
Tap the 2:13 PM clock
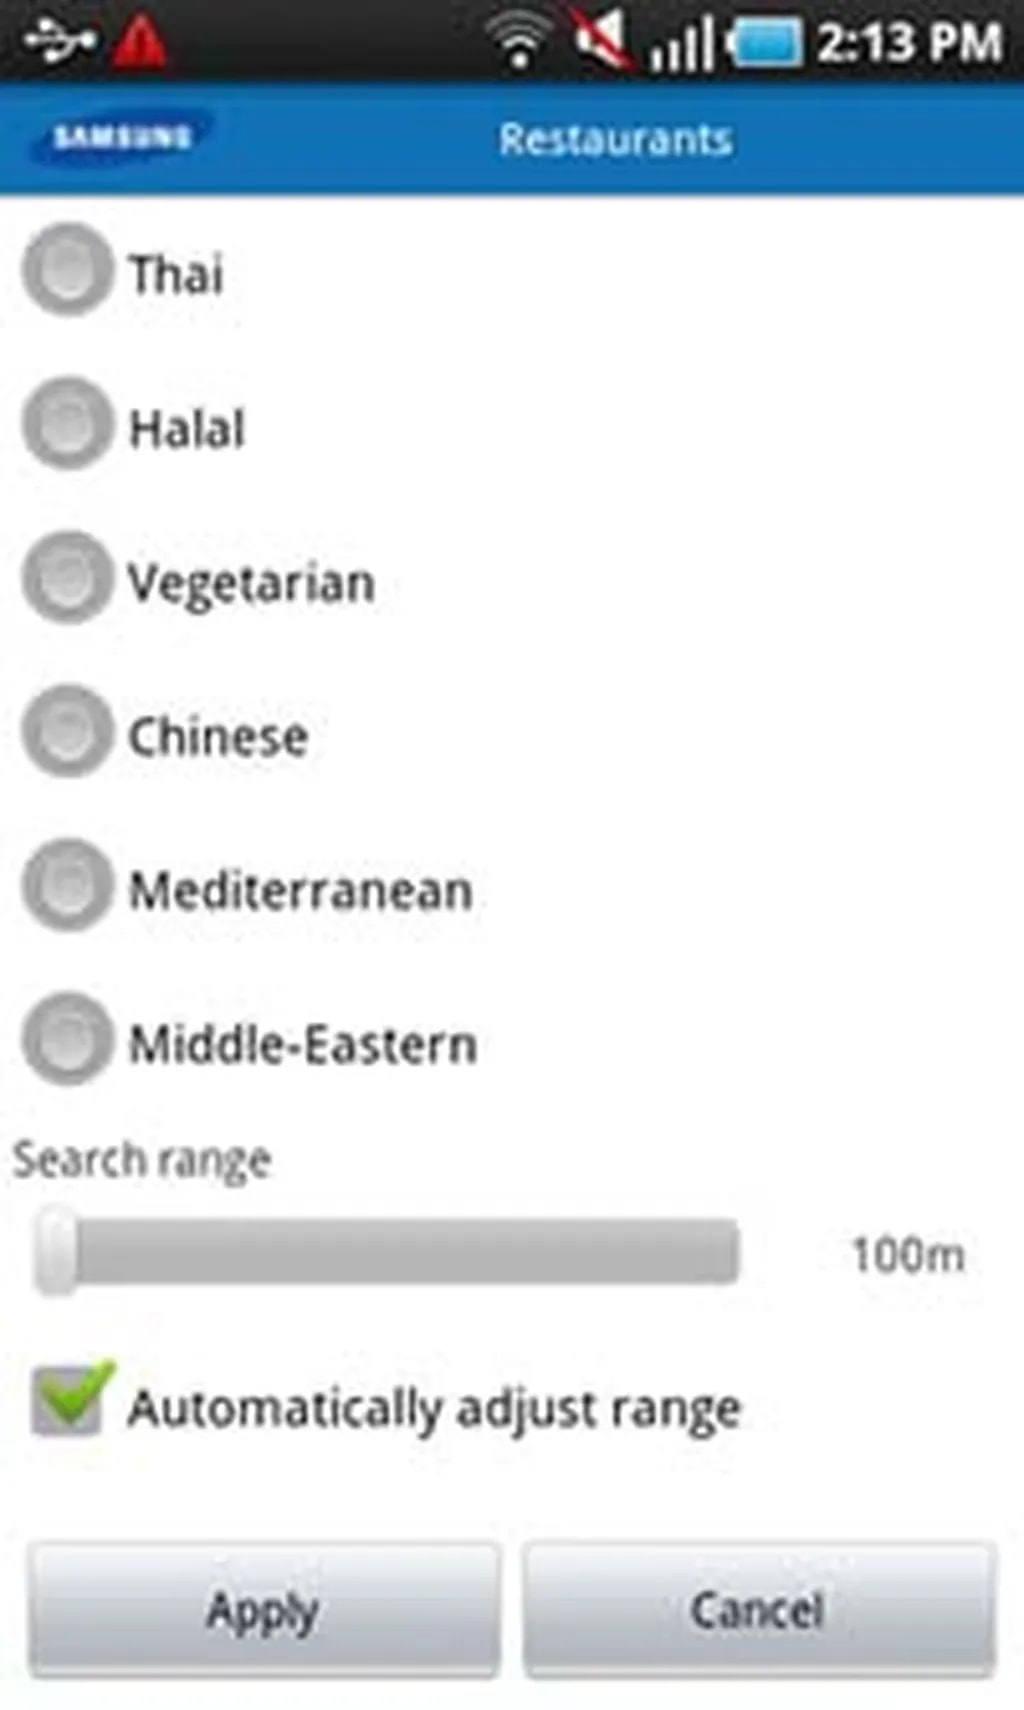909,42
